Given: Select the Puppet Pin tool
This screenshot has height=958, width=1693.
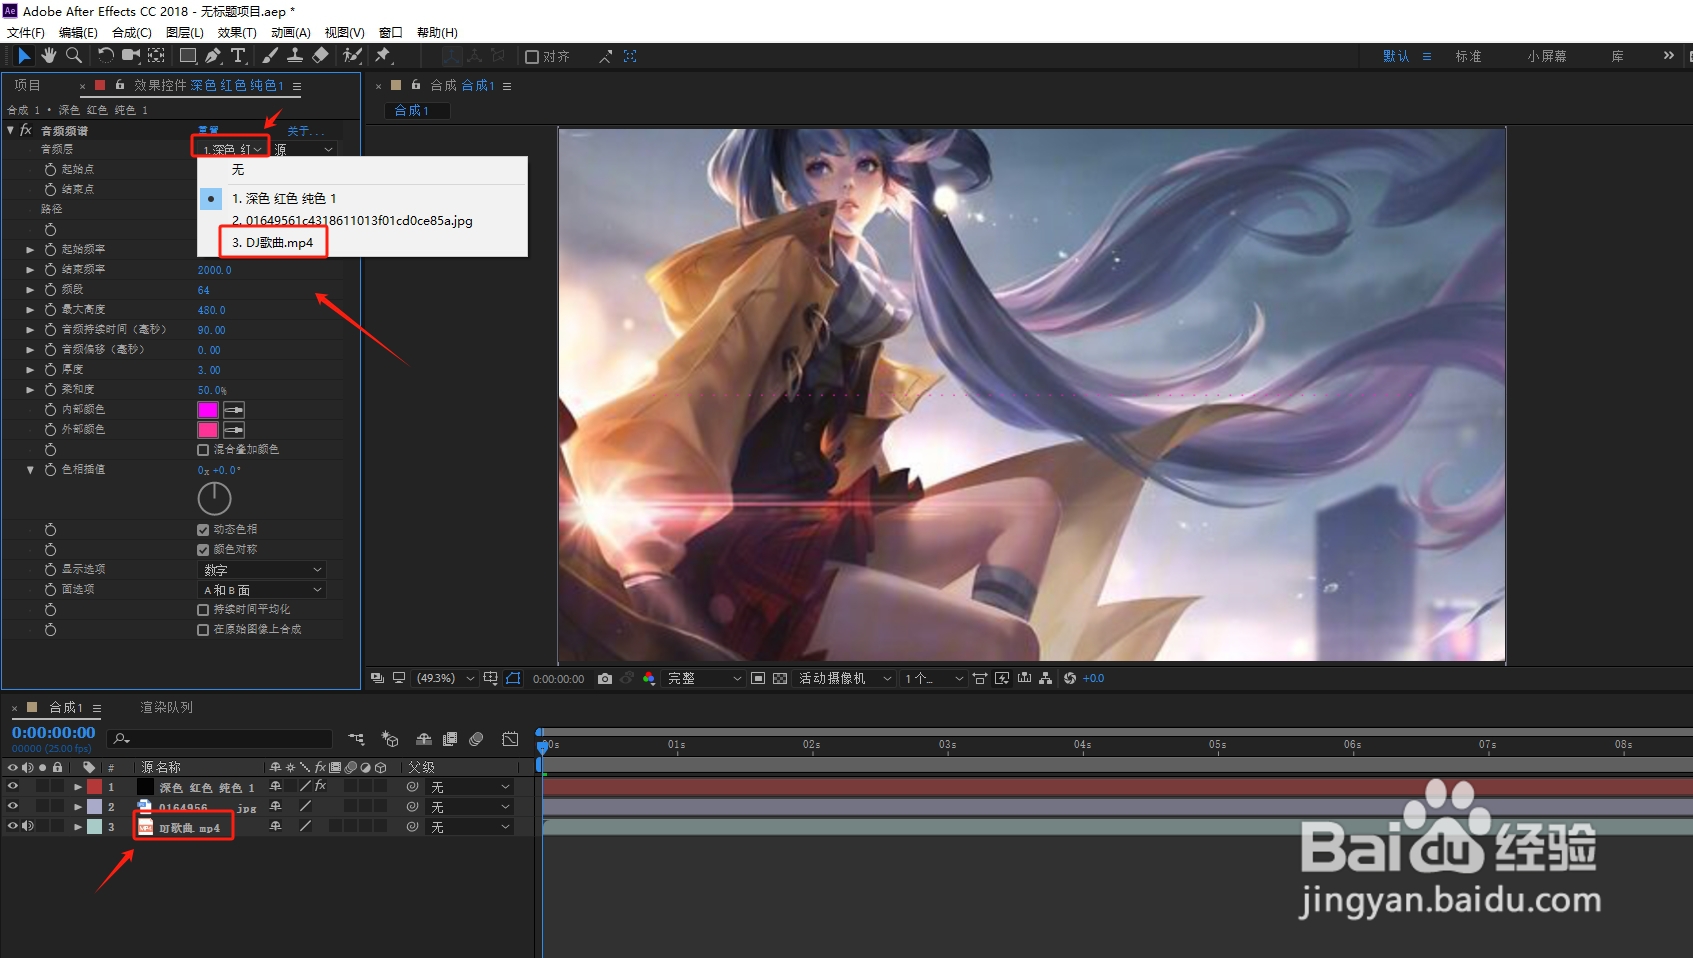Looking at the screenshot, I should pyautogui.click(x=382, y=56).
